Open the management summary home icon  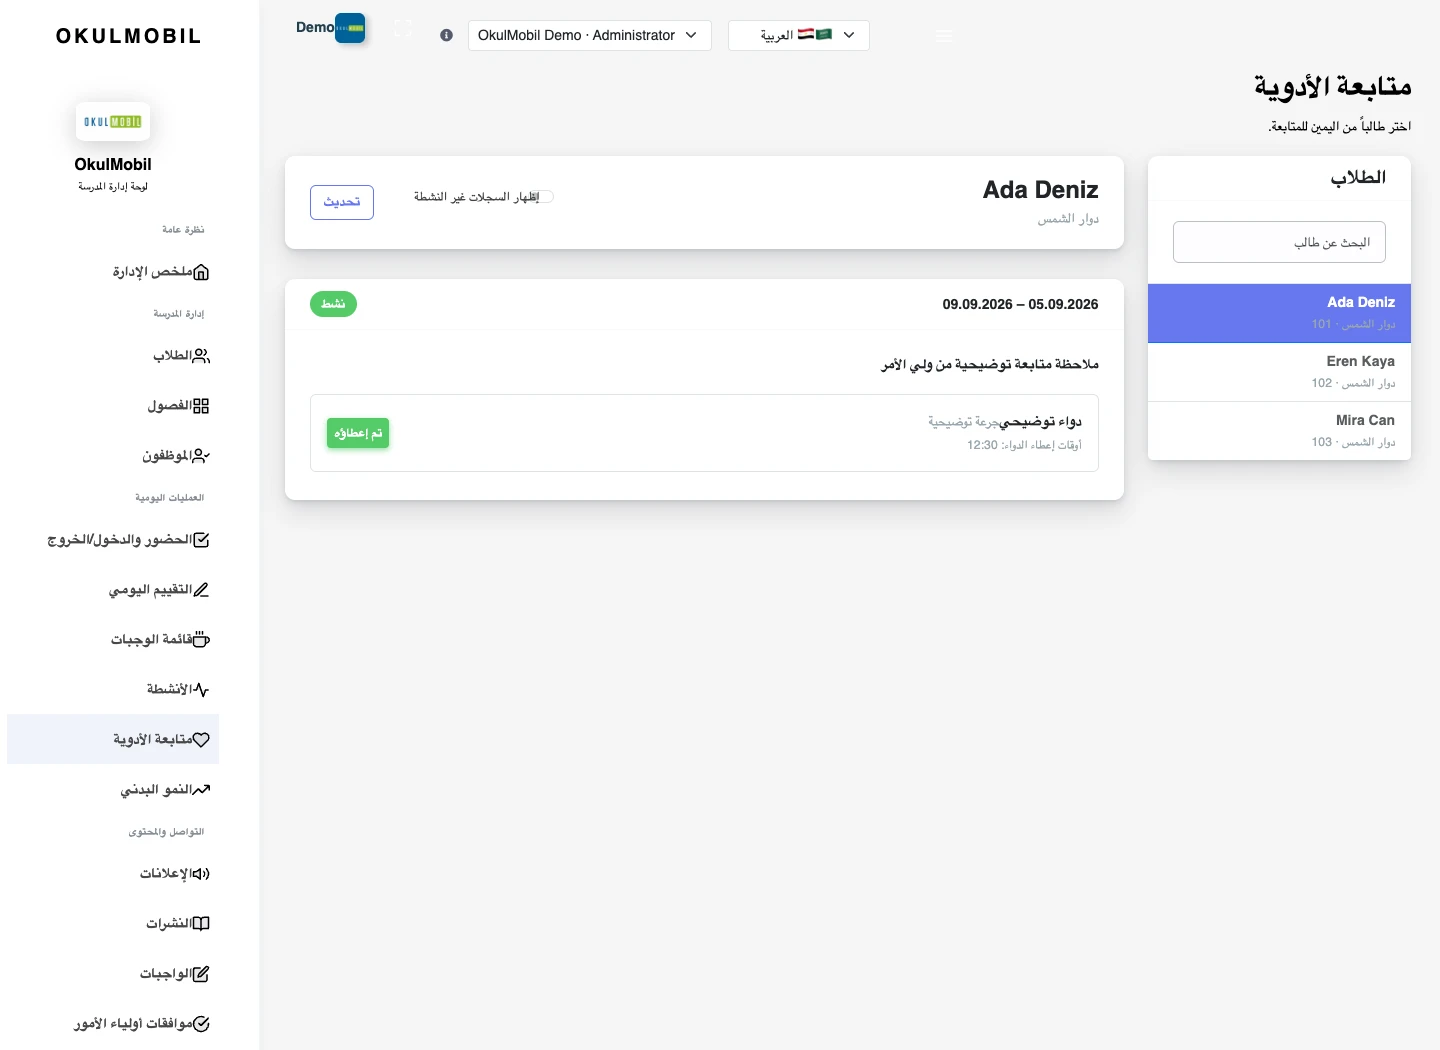coord(201,272)
